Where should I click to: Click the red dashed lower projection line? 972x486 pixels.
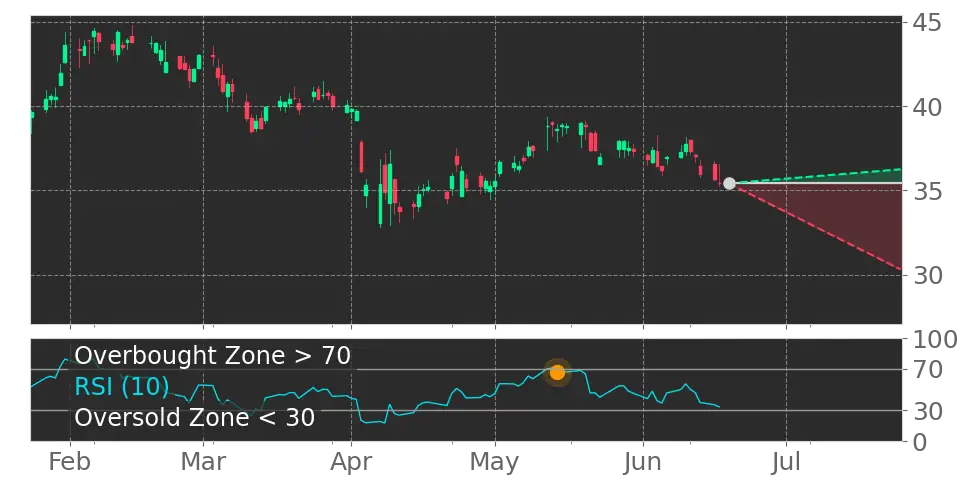coord(815,226)
